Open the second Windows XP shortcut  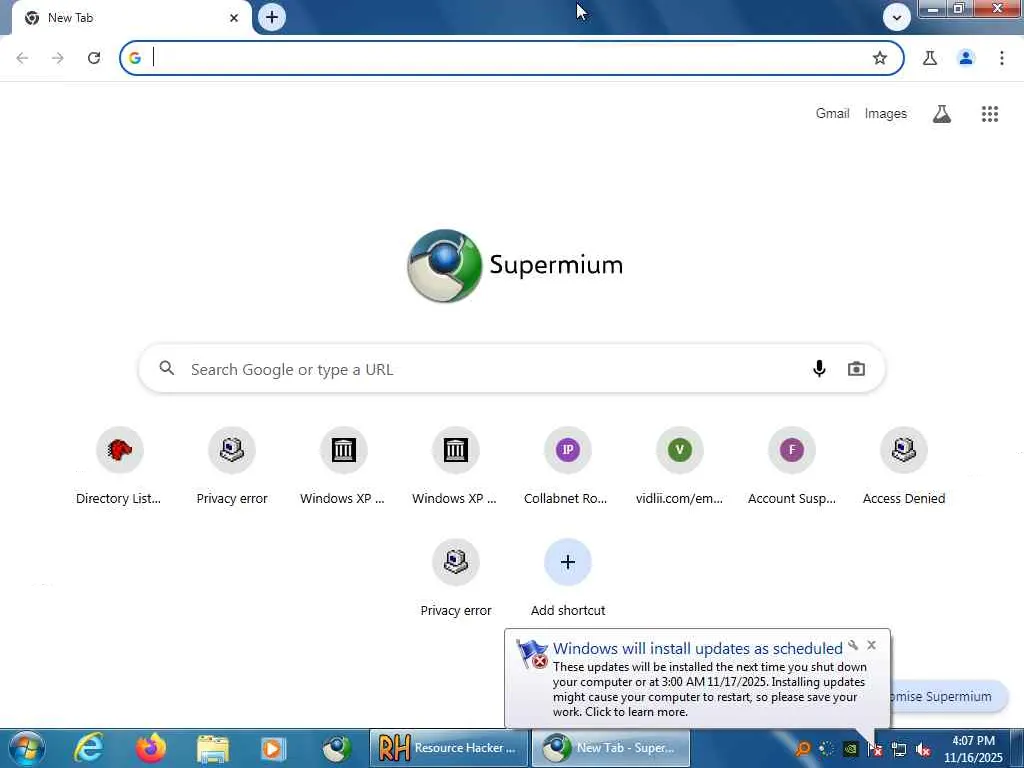(455, 465)
